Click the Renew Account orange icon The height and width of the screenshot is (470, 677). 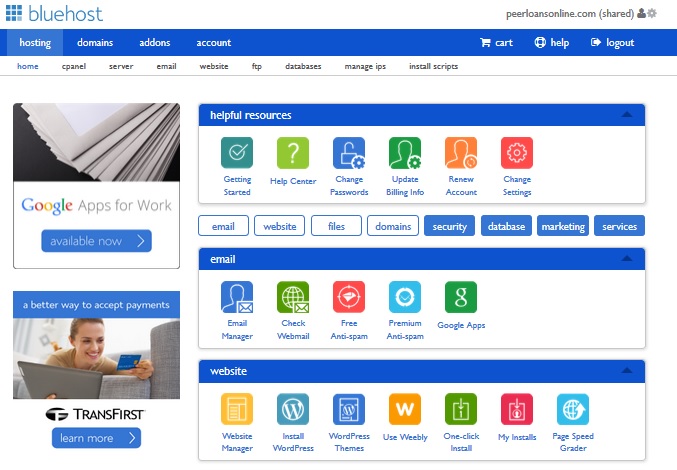[461, 152]
